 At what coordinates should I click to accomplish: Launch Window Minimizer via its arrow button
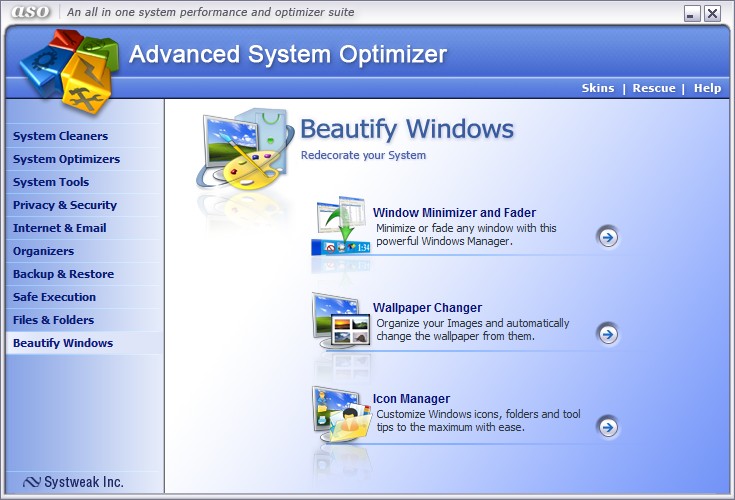608,237
